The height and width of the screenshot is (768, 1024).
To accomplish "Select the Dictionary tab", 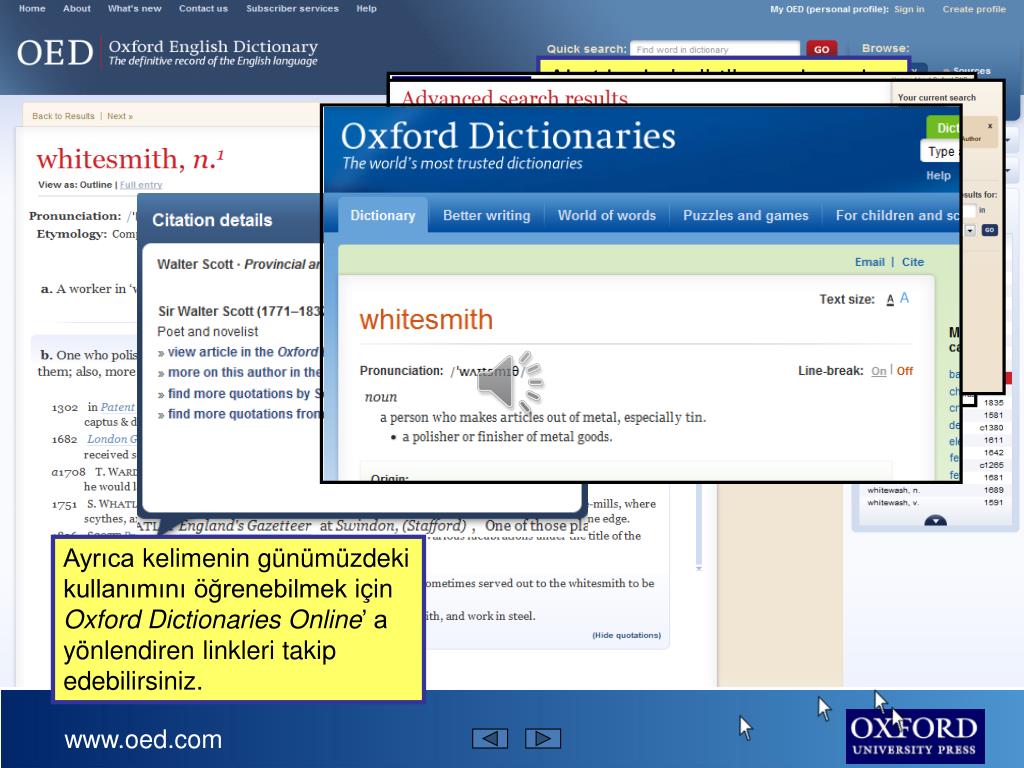I will (383, 216).
